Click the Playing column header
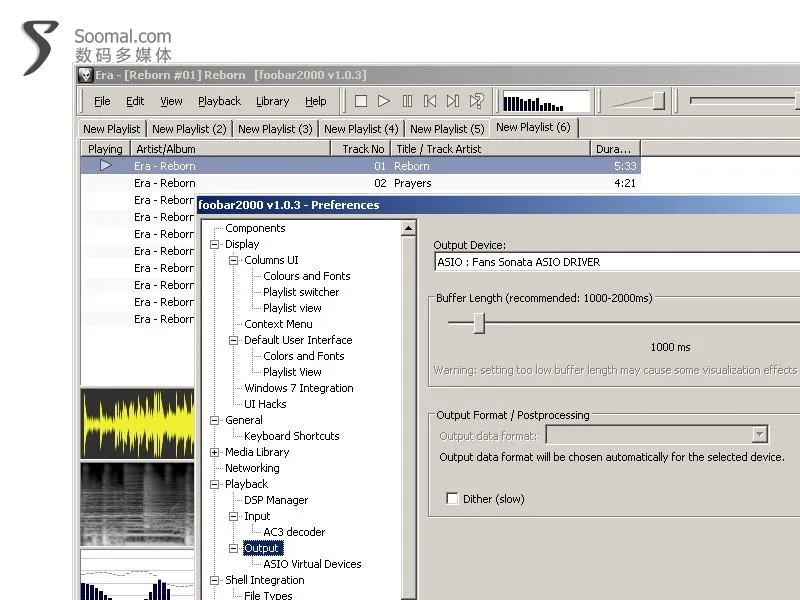The image size is (800, 600). (x=105, y=149)
